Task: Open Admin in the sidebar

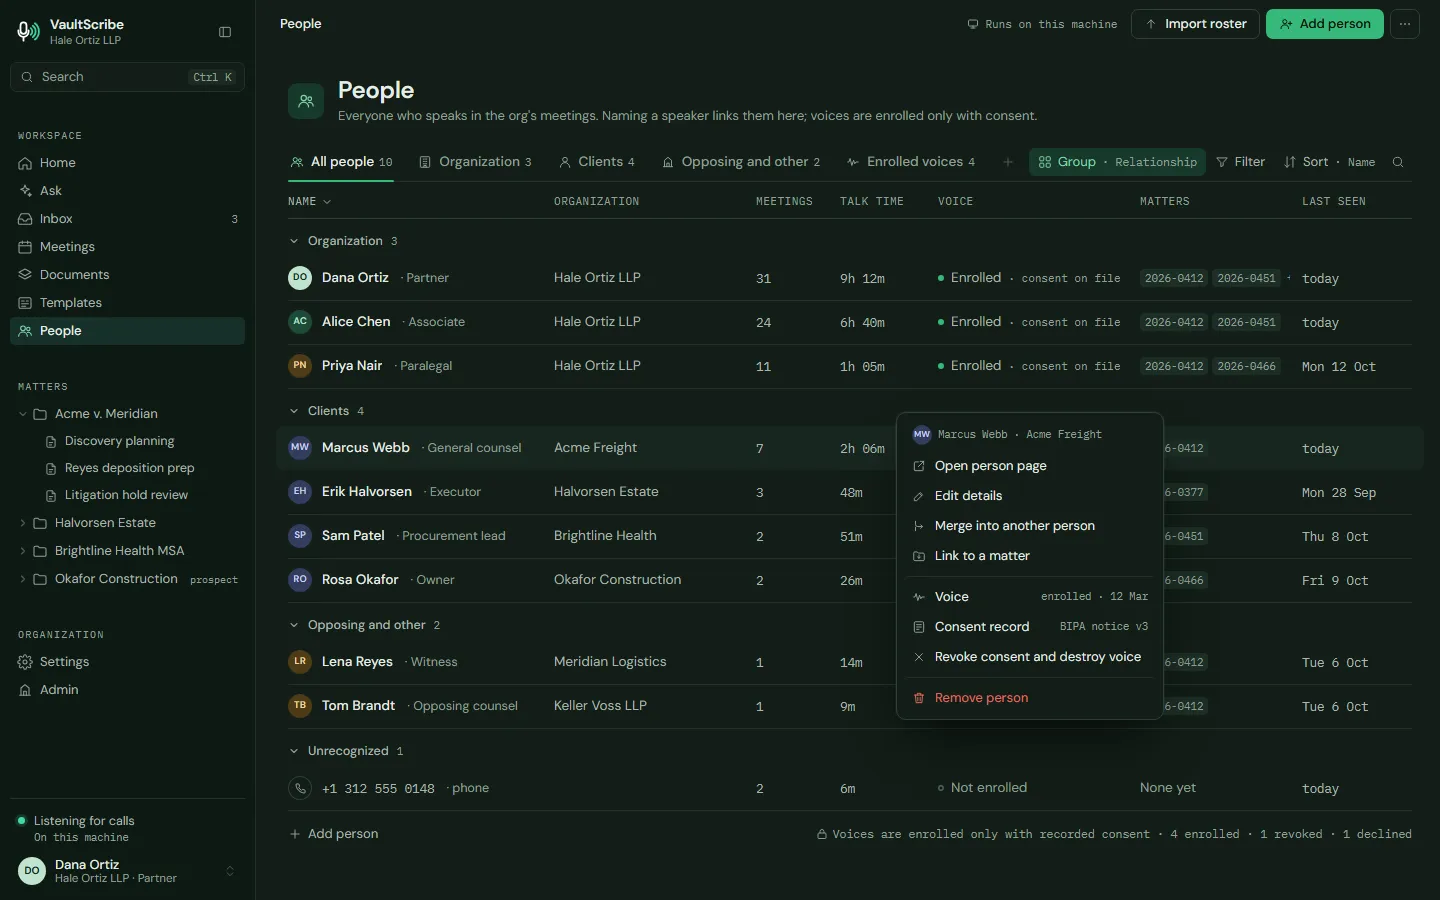Action: [127, 690]
